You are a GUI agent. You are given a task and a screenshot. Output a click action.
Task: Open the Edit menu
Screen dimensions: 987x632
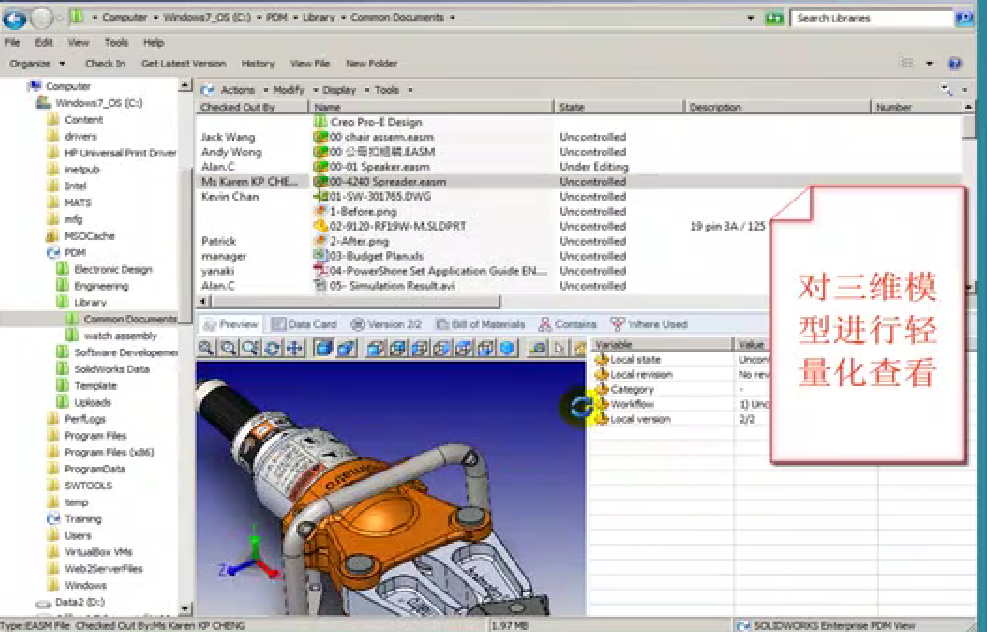(43, 43)
